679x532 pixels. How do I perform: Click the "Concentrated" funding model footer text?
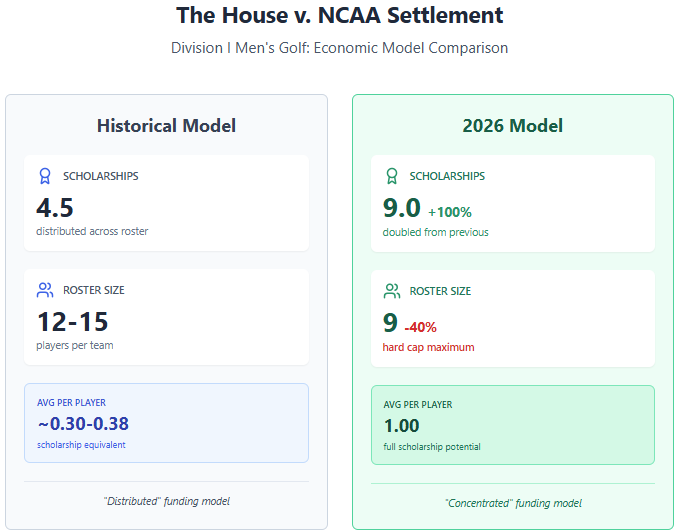click(x=513, y=503)
